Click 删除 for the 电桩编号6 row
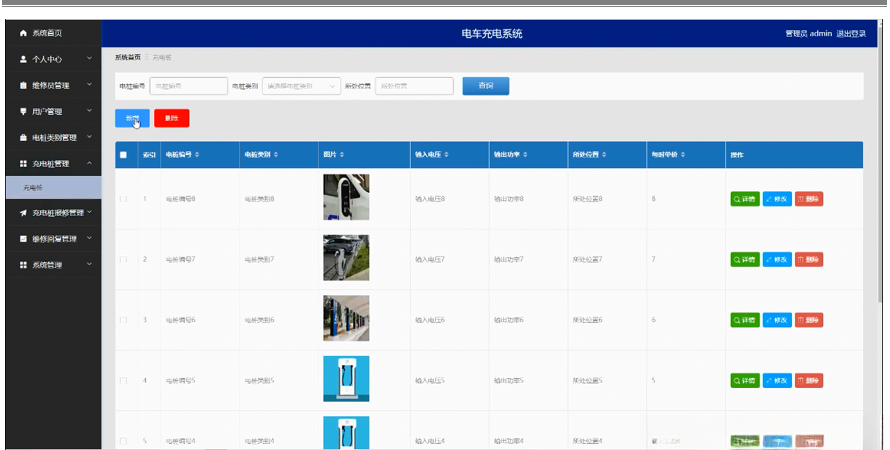 [809, 320]
